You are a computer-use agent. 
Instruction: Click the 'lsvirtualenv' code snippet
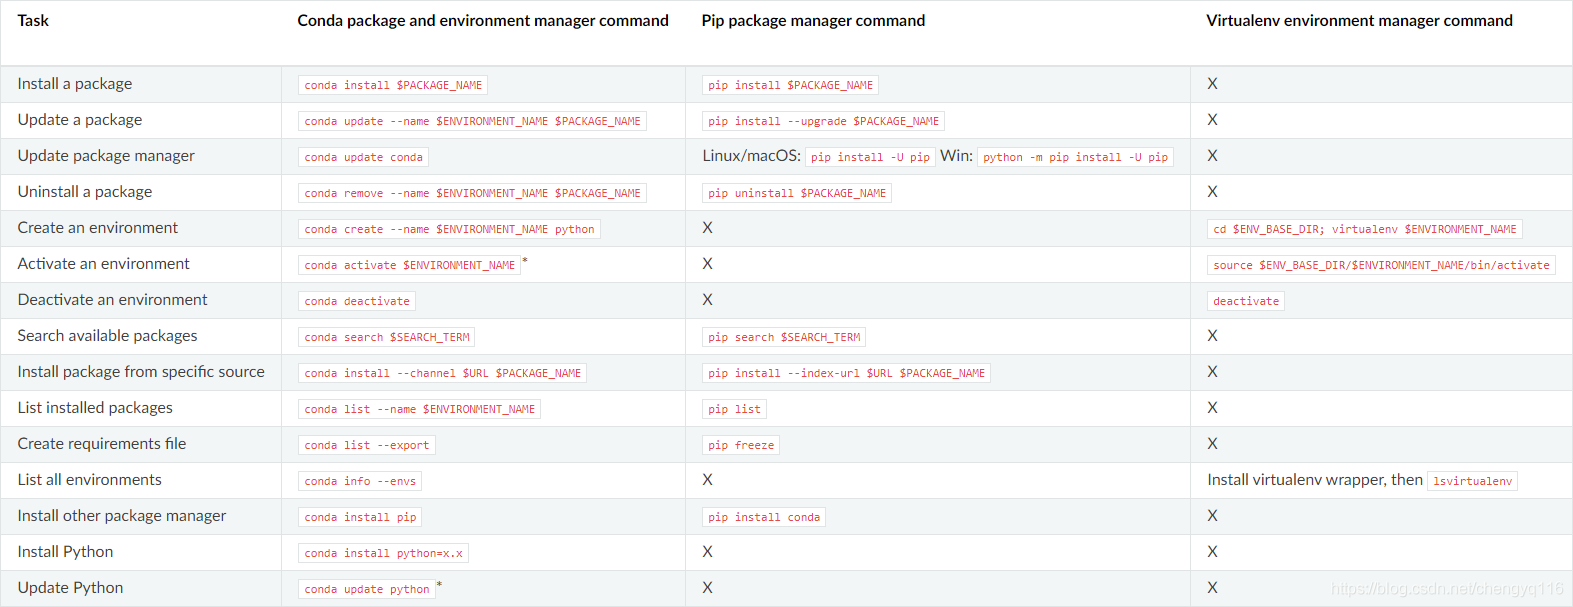pos(1473,481)
